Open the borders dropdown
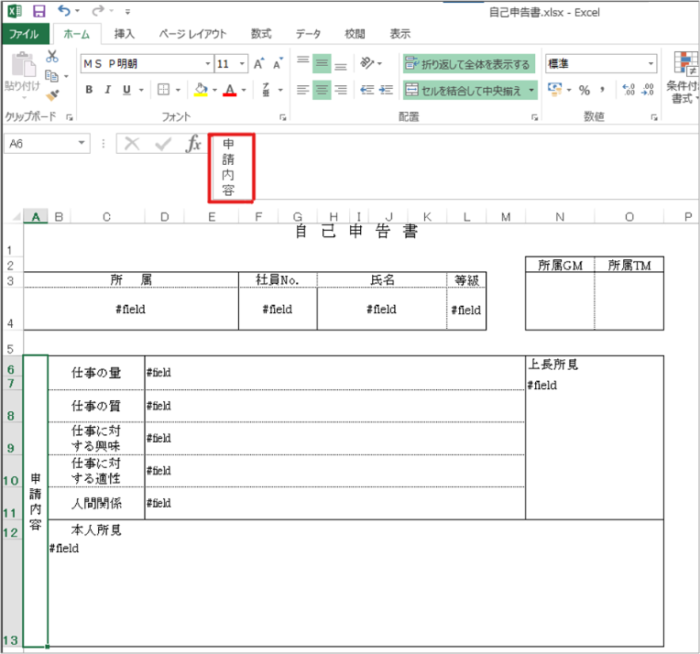 [178, 90]
